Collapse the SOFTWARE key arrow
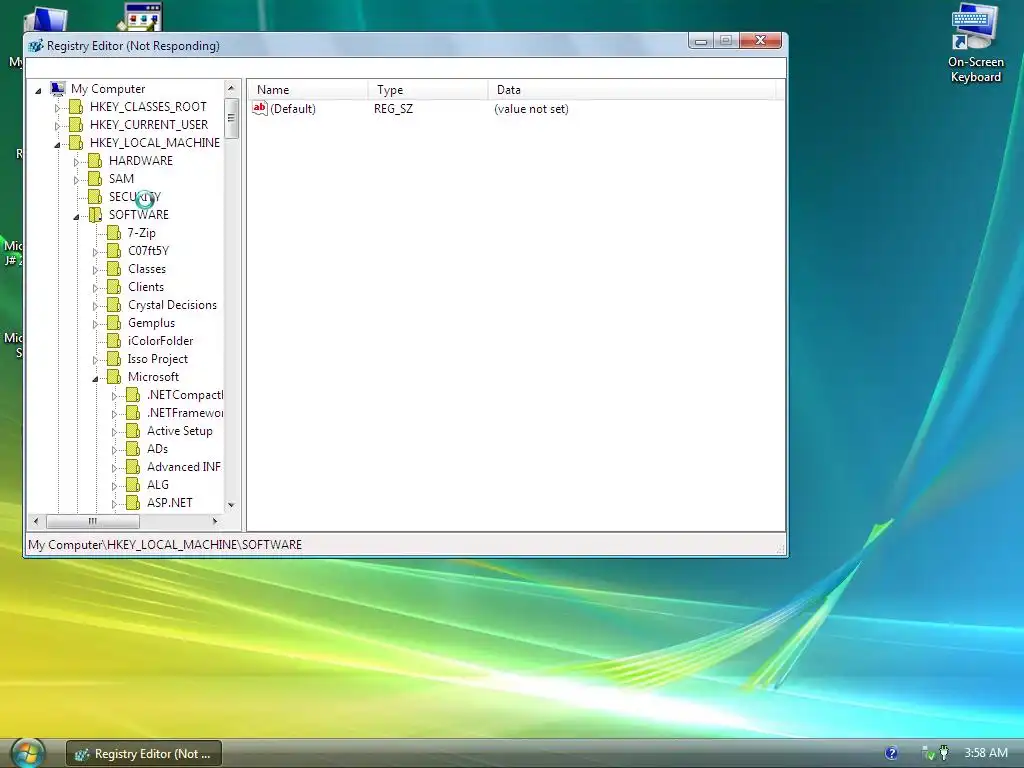 76,216
